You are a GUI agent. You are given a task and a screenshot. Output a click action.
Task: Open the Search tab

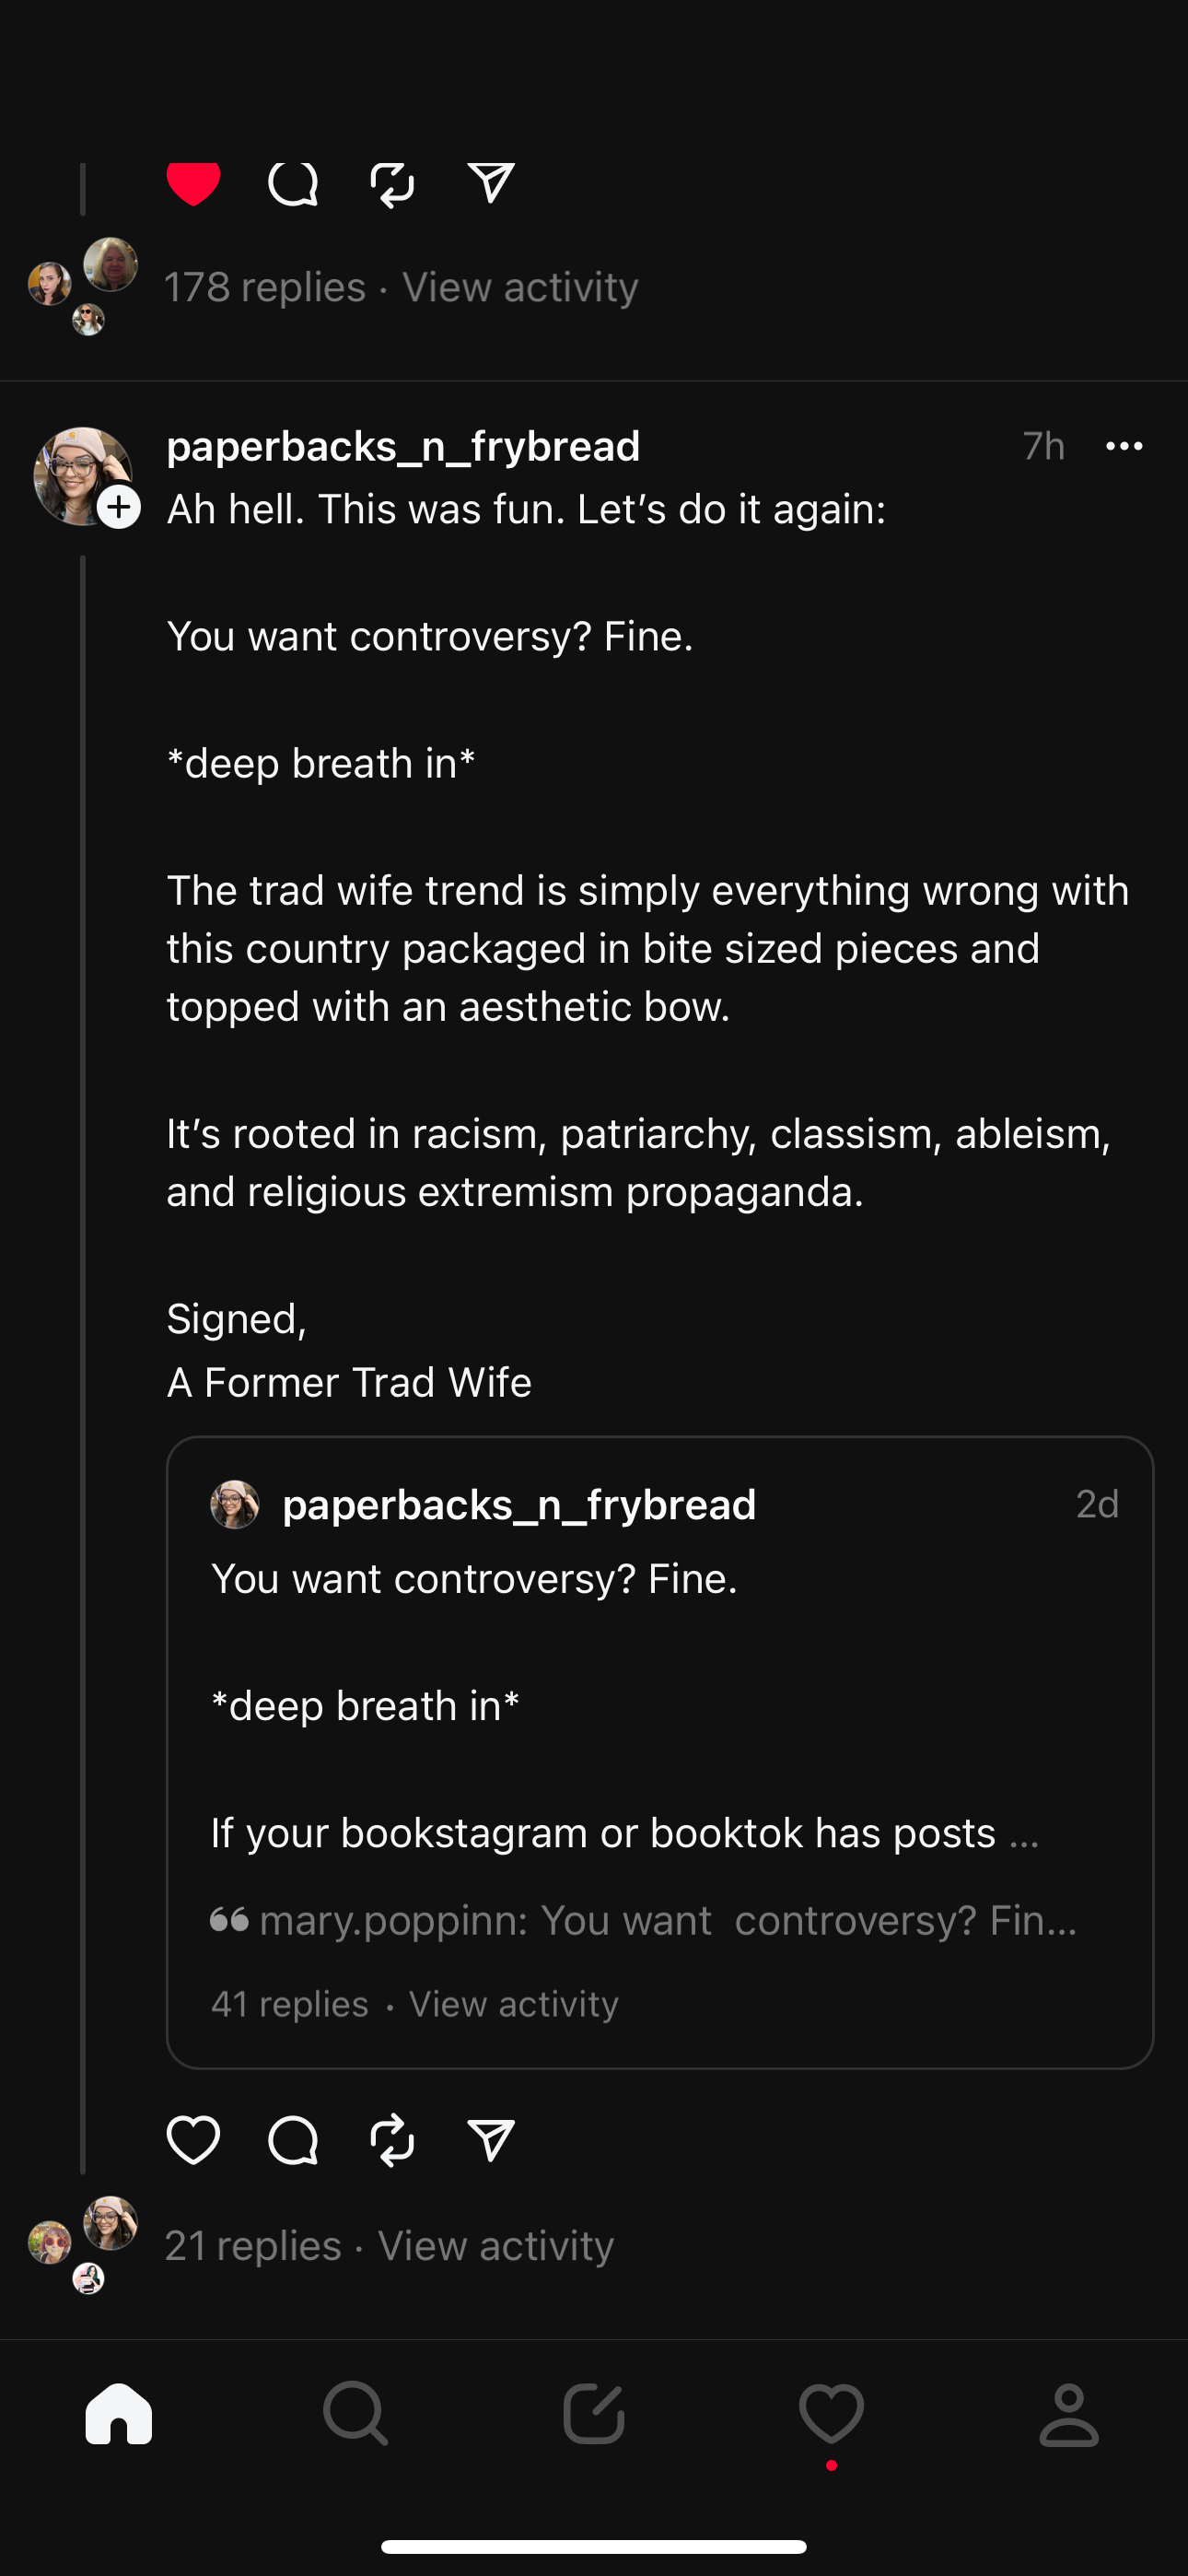[x=356, y=2414]
